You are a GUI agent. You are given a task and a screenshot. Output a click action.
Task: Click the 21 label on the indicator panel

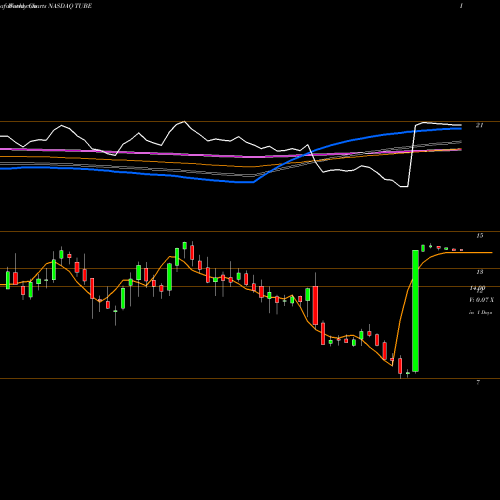point(479,125)
